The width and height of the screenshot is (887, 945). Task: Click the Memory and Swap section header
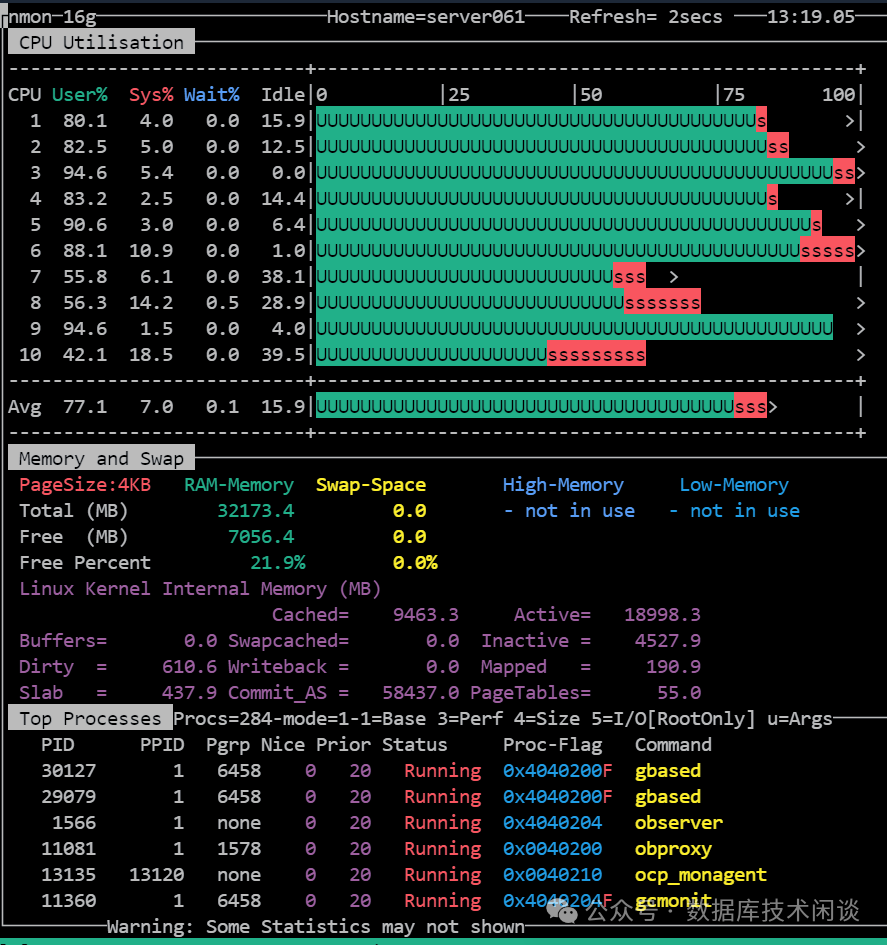pos(101,459)
